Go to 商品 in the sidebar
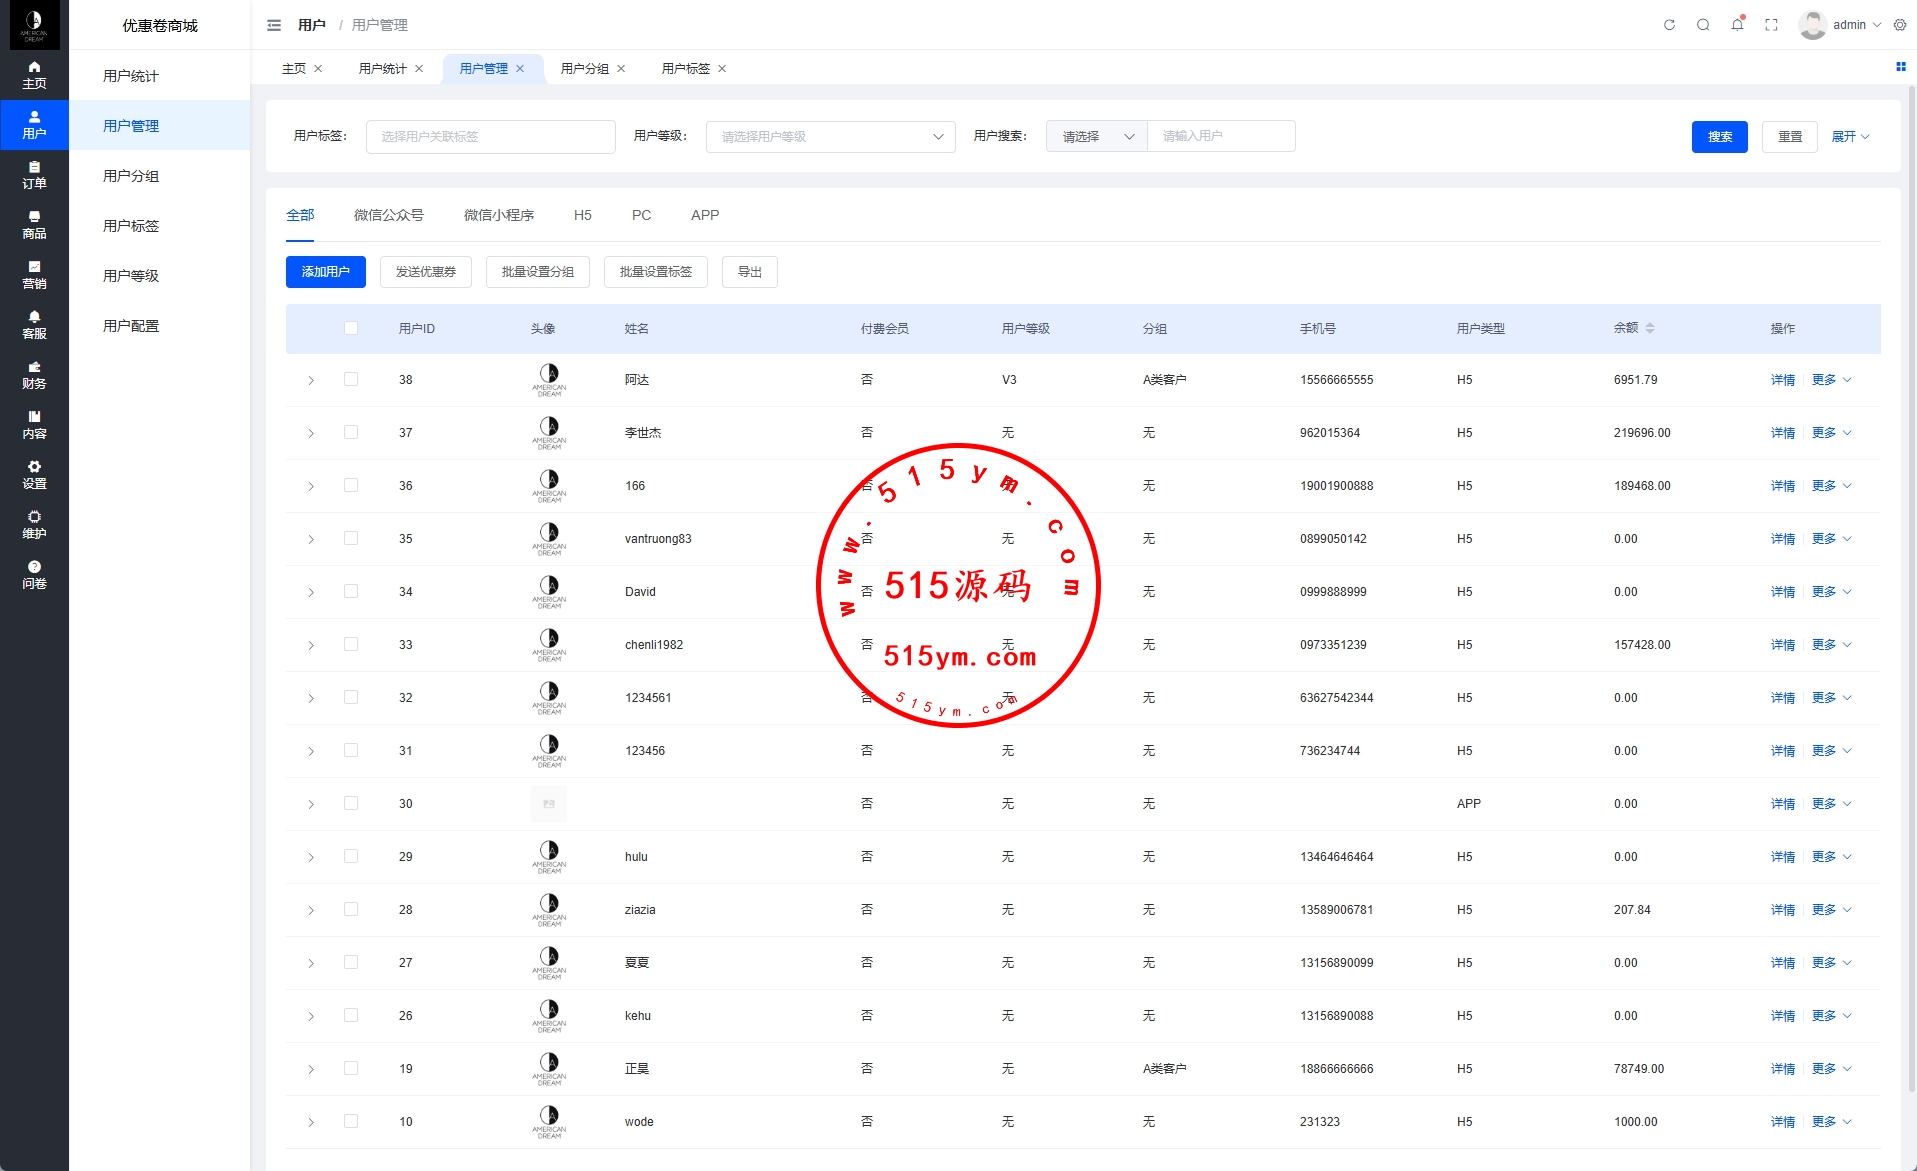 pyautogui.click(x=34, y=225)
